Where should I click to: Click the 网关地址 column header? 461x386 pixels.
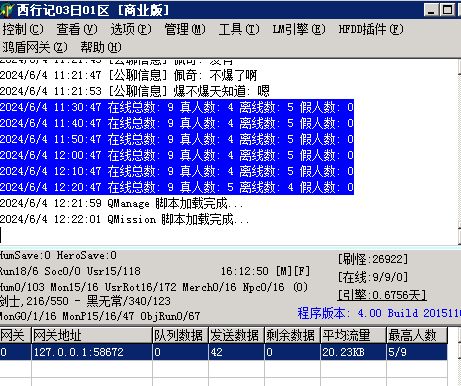[x=92, y=335]
